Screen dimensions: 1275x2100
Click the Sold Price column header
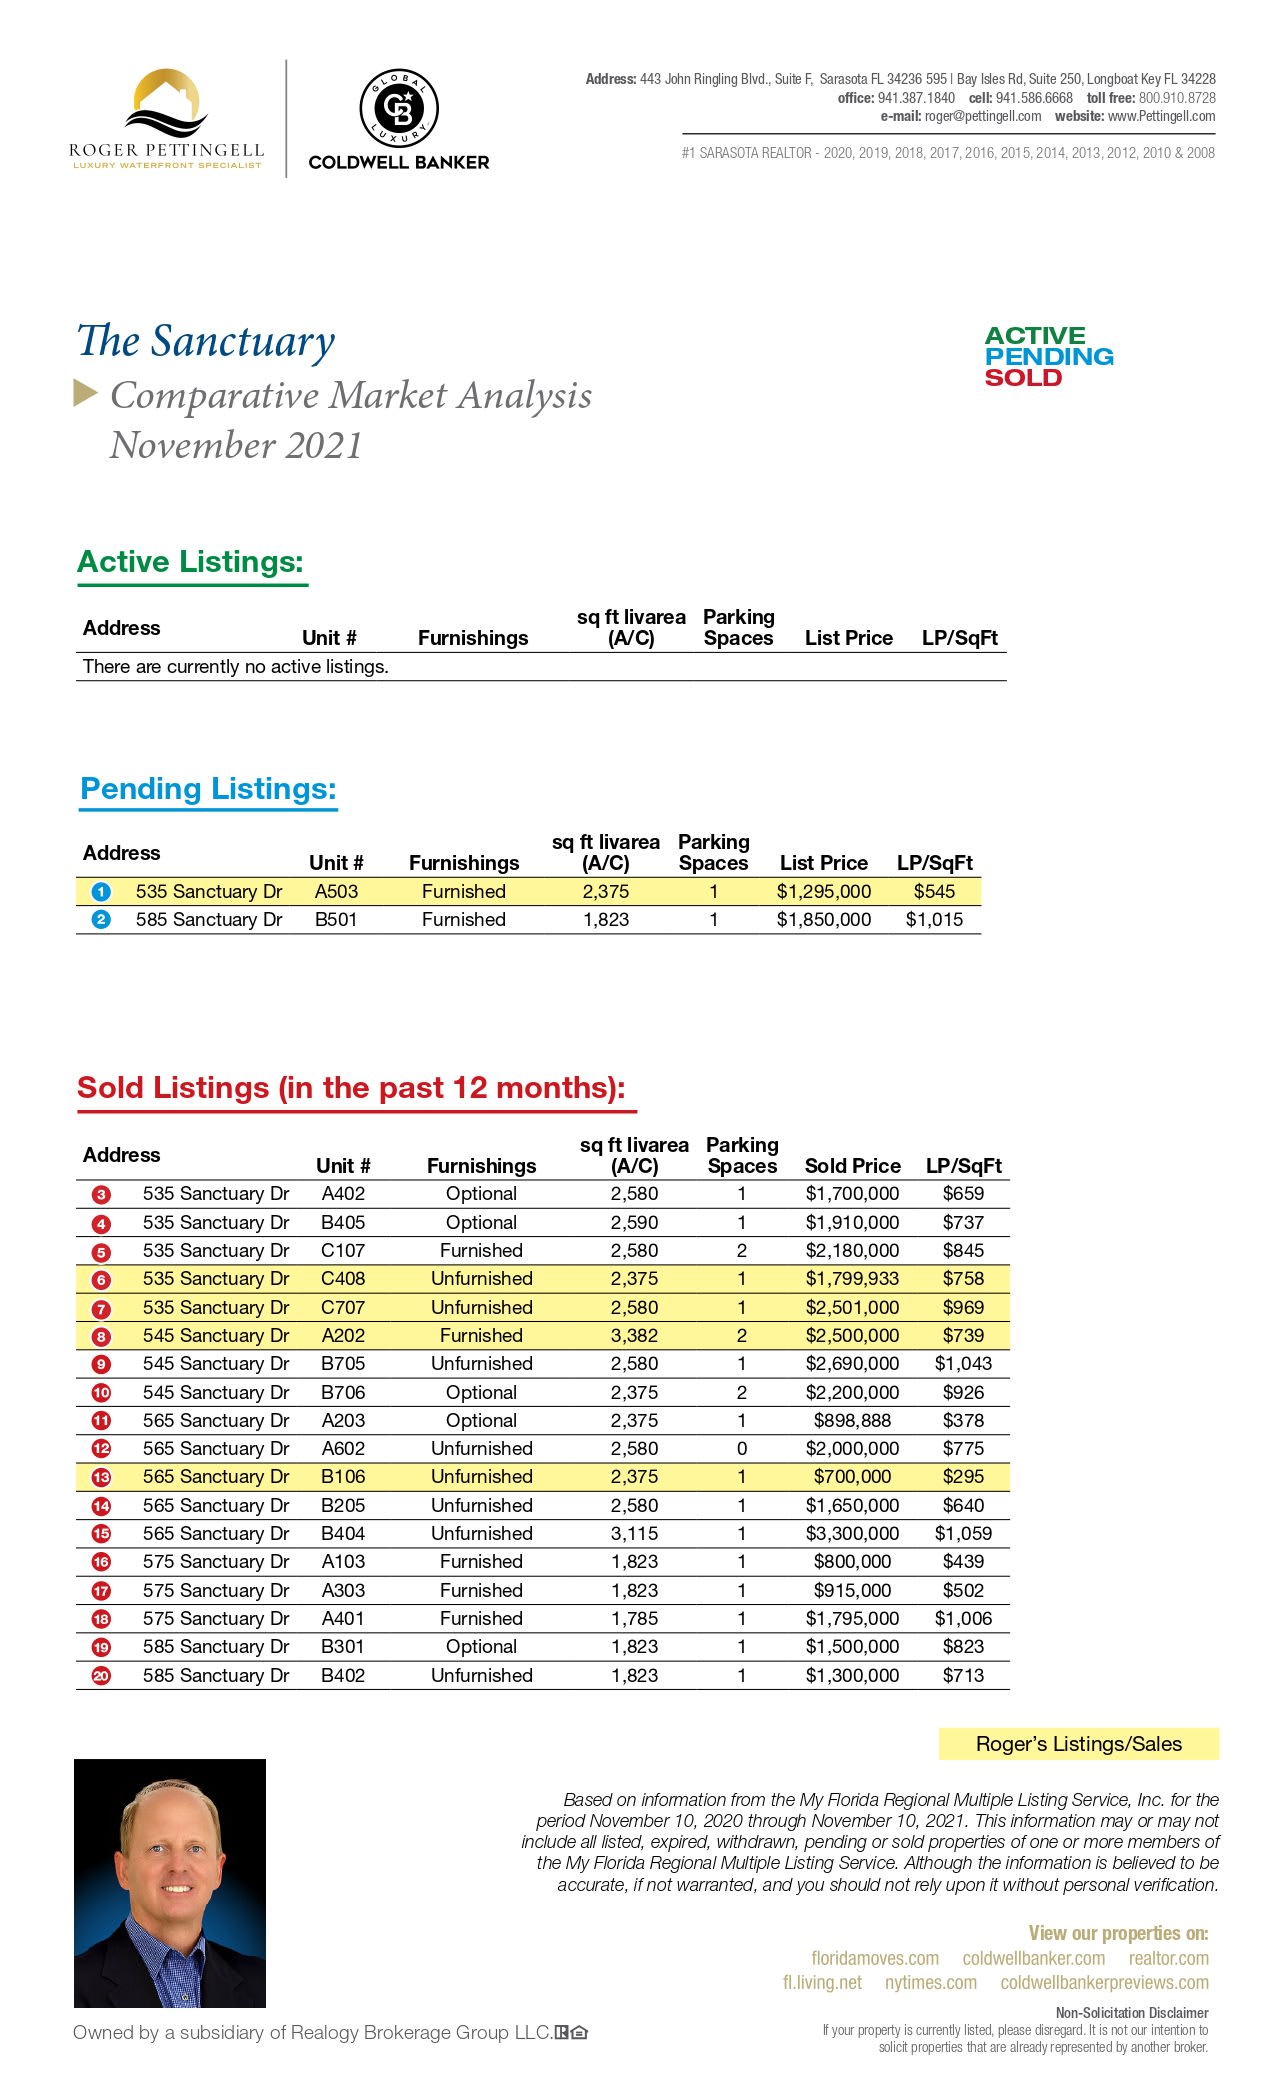click(853, 1166)
